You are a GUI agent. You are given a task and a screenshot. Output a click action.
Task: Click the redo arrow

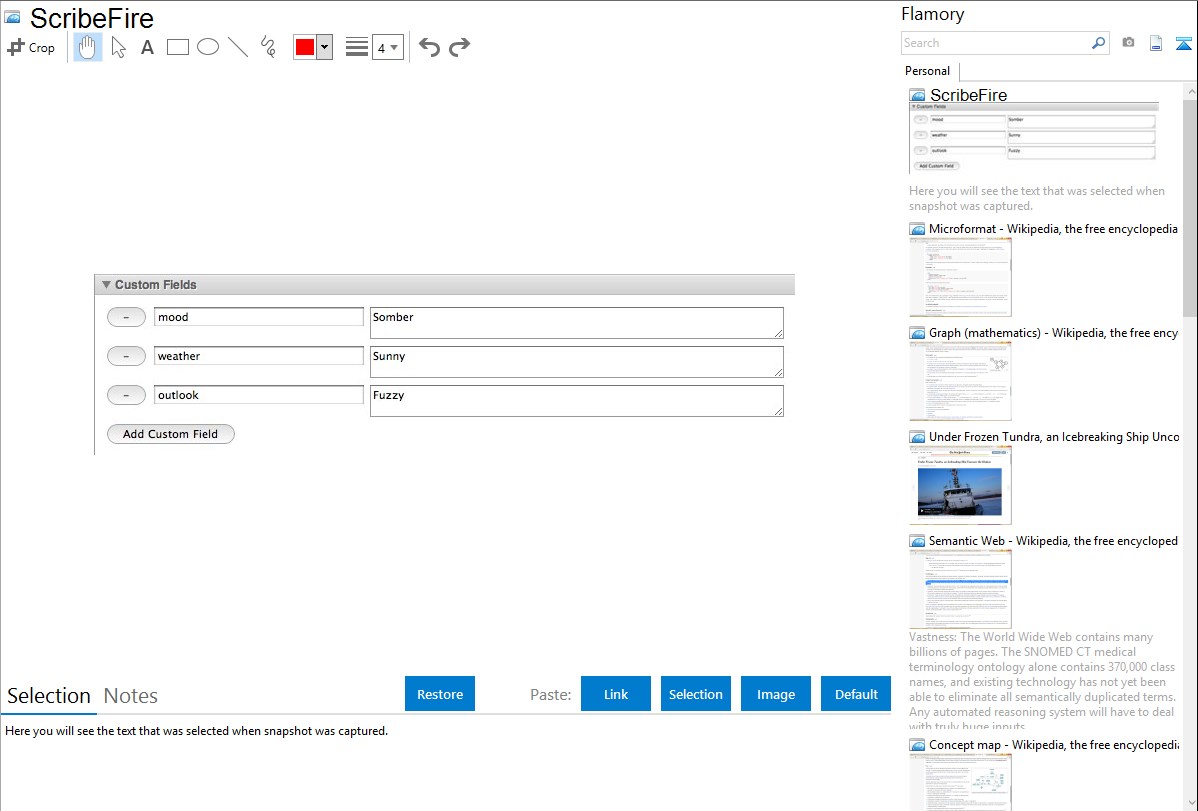pos(460,47)
